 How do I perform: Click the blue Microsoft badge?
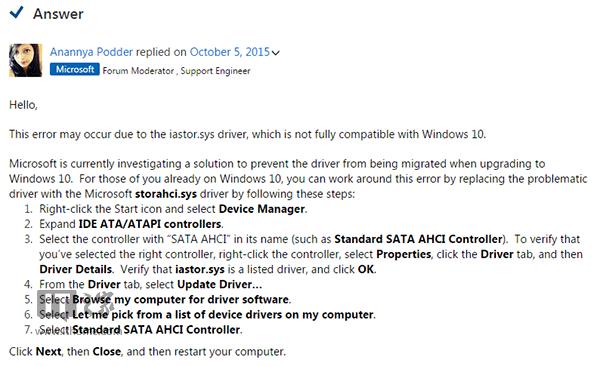pyautogui.click(x=75, y=69)
